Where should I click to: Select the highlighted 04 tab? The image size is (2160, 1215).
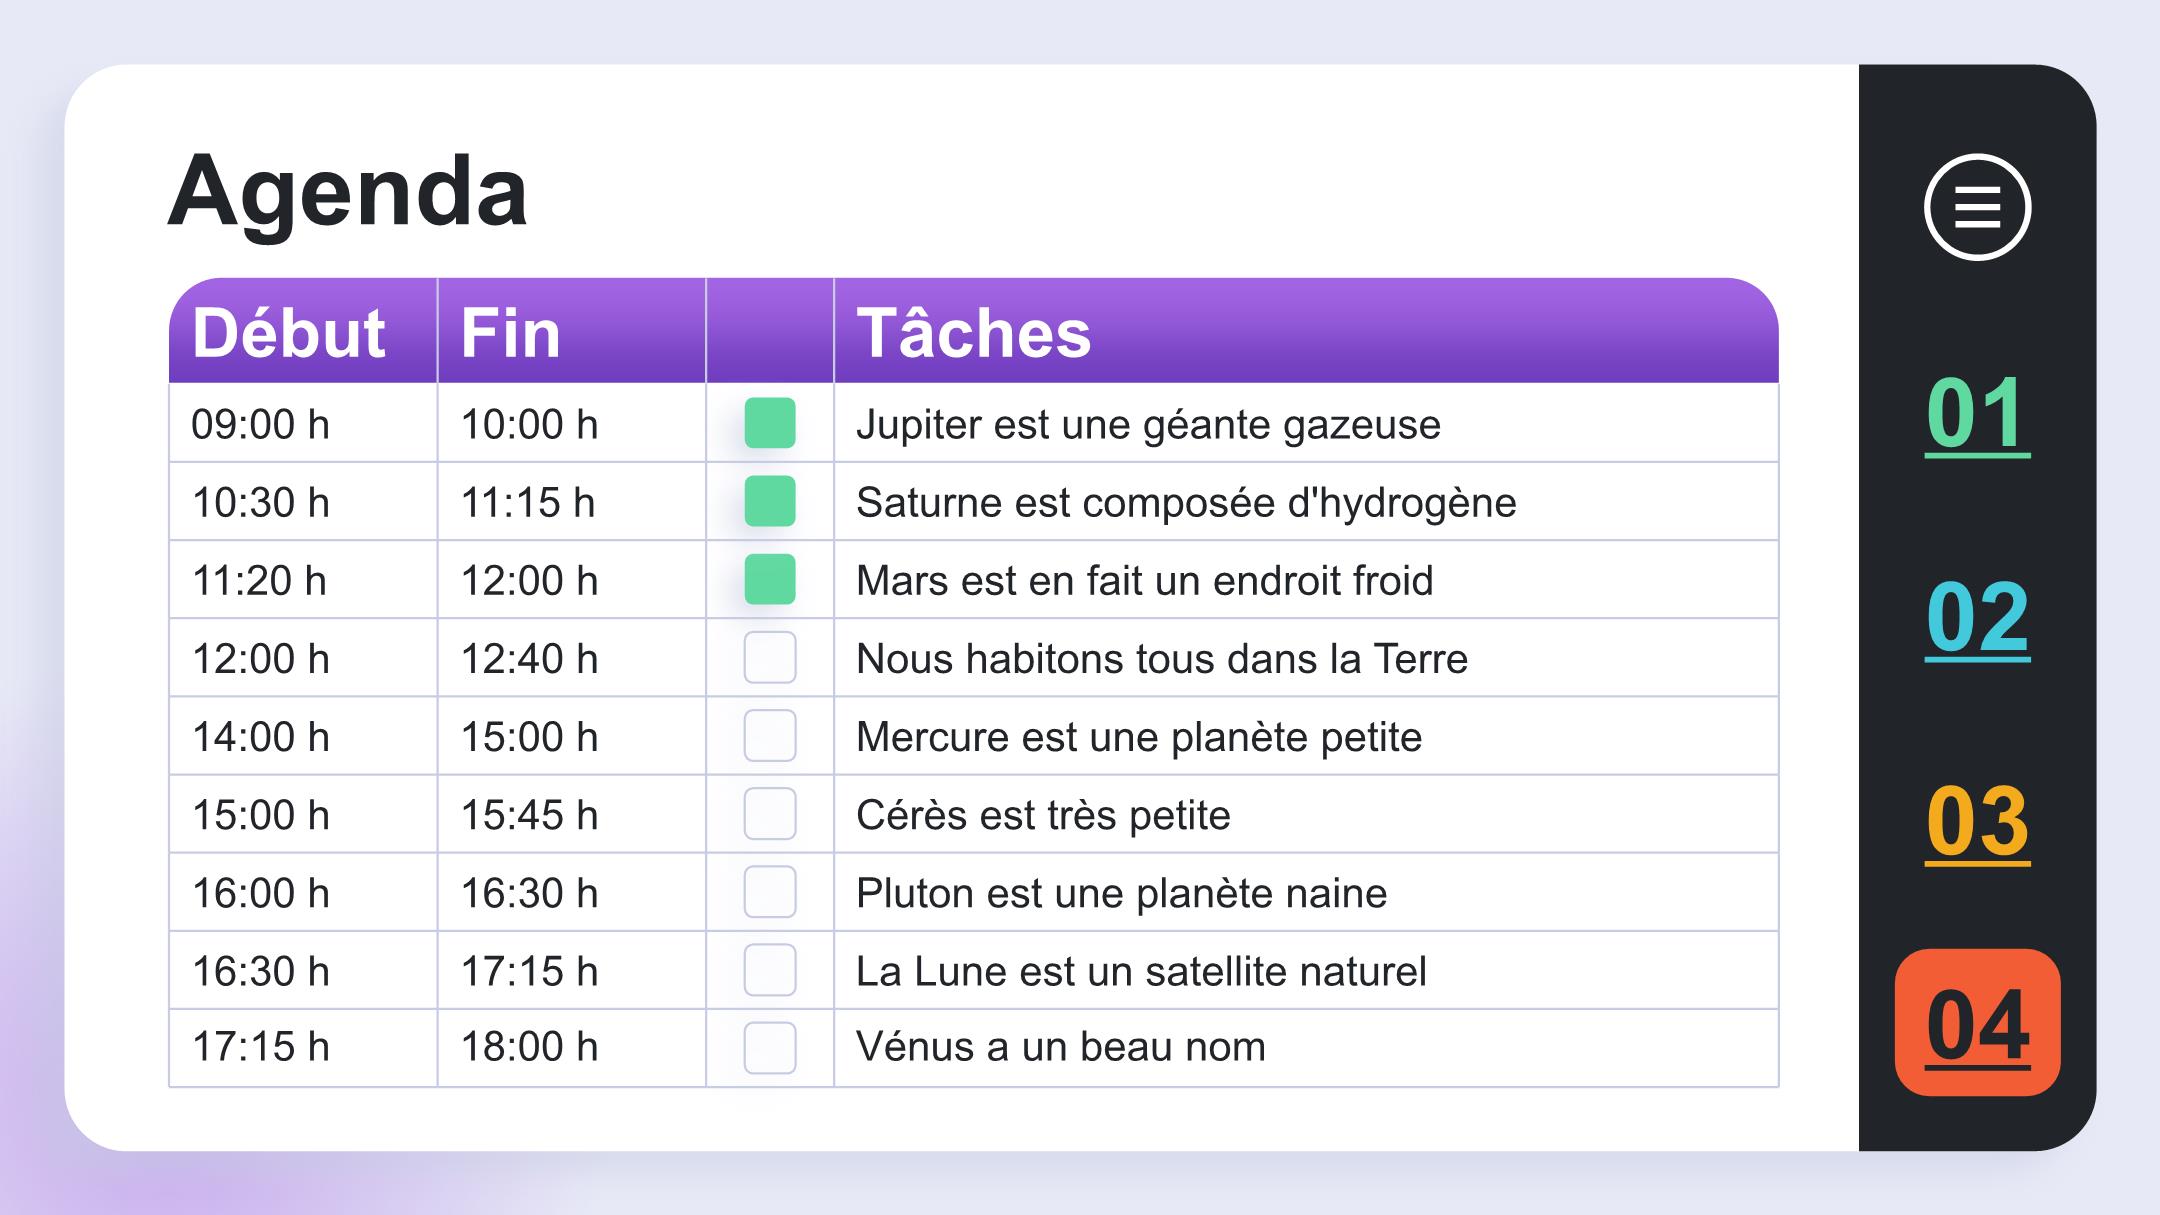pyautogui.click(x=1977, y=1022)
